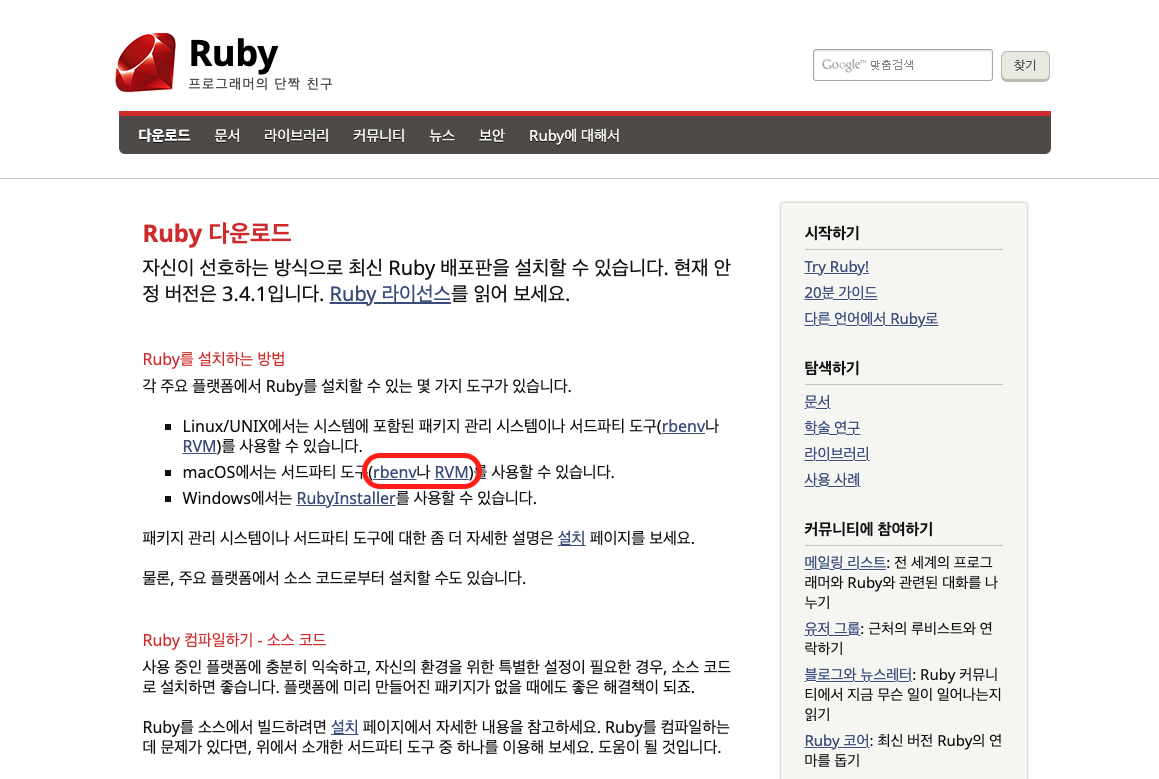
Task: Open 커뮤니티 in the navigation bar
Action: point(378,135)
